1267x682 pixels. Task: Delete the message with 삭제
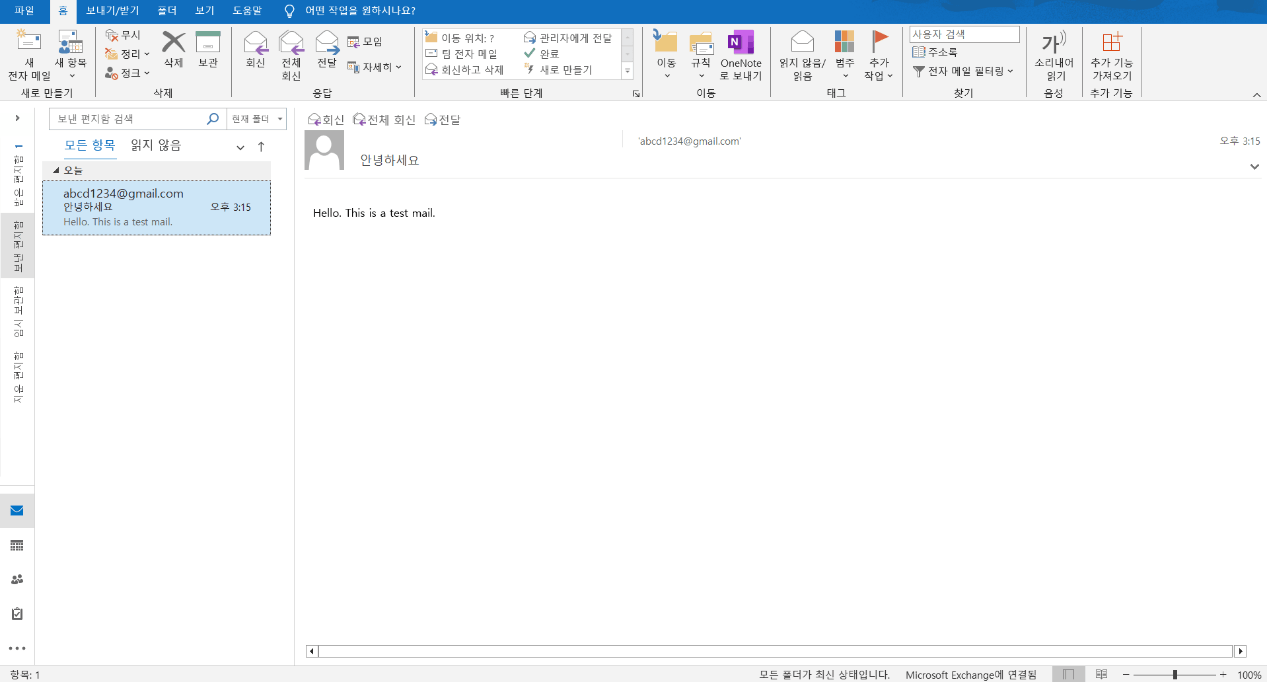174,50
